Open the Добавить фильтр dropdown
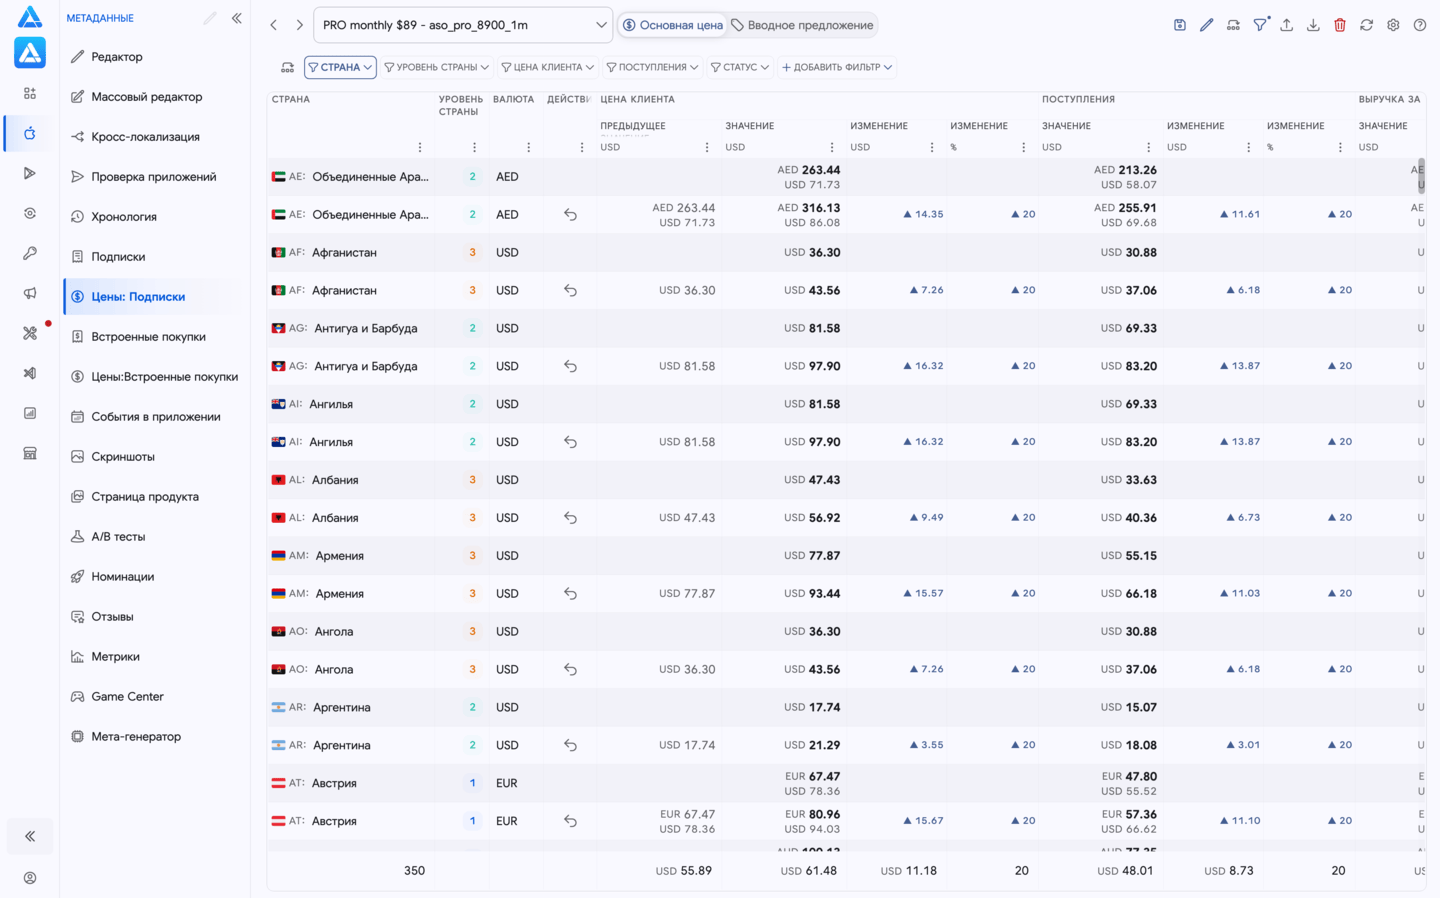This screenshot has height=898, width=1440. point(837,67)
